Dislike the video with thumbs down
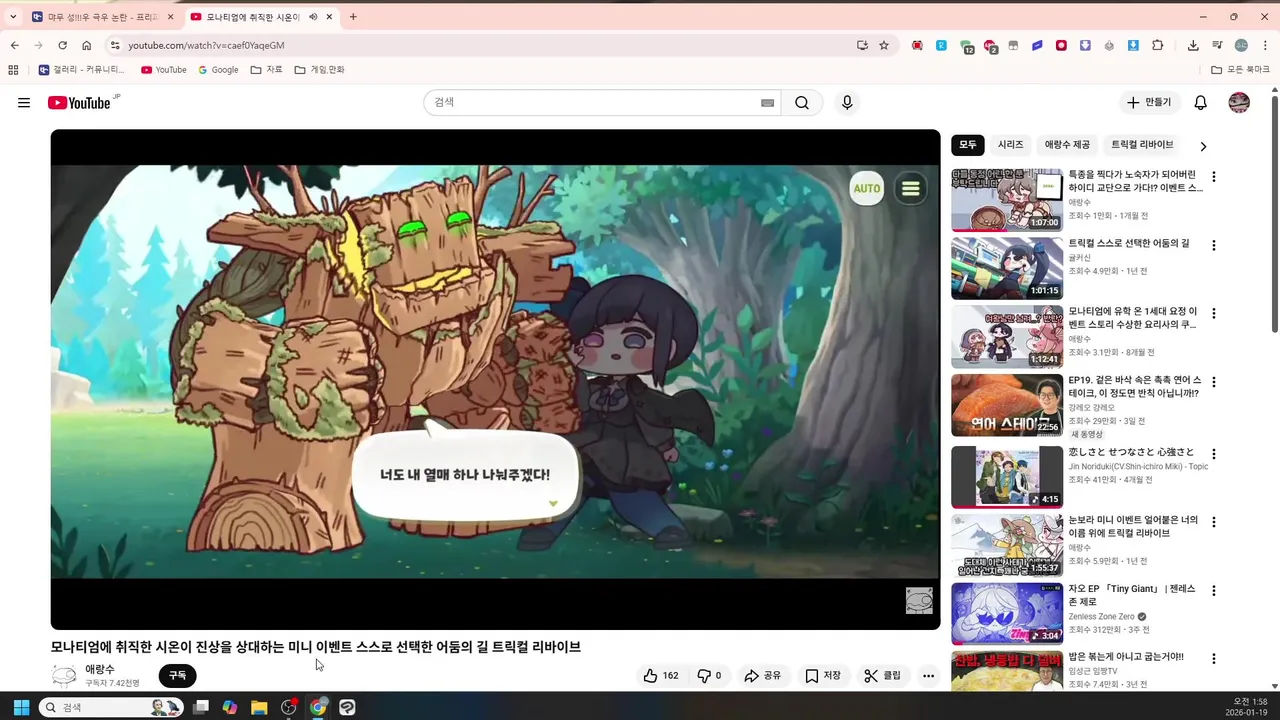1280x720 pixels. [x=709, y=676]
